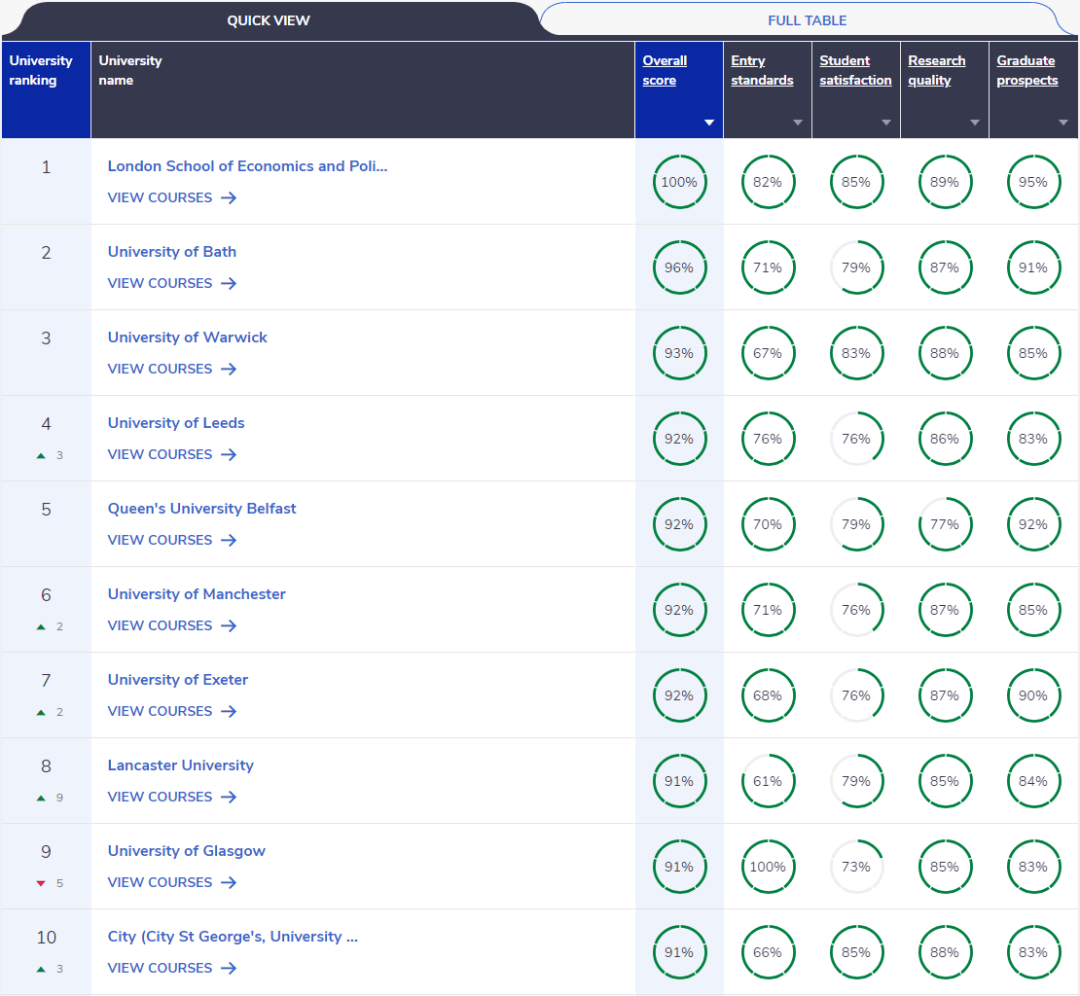Open University of Bath page
Image resolution: width=1080 pixels, height=996 pixels.
[172, 252]
